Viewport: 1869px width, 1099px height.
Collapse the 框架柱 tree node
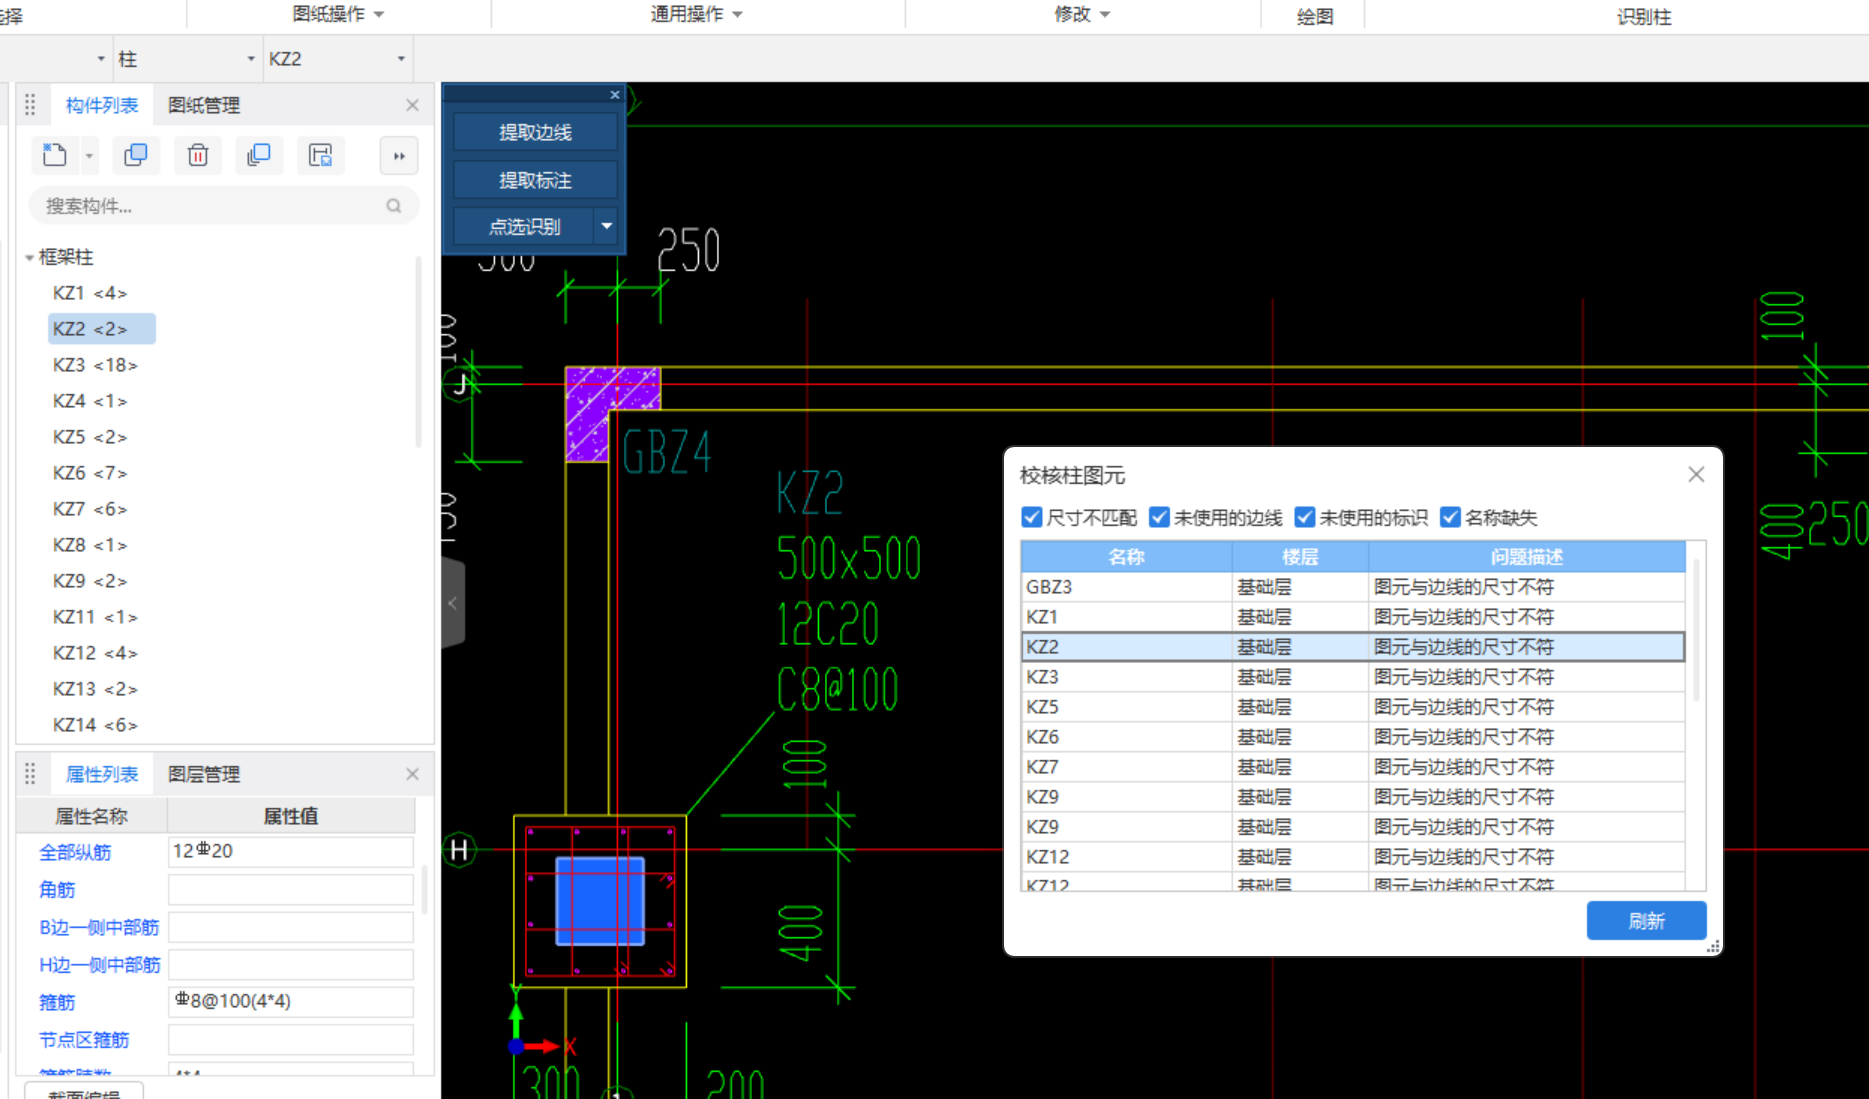point(29,258)
